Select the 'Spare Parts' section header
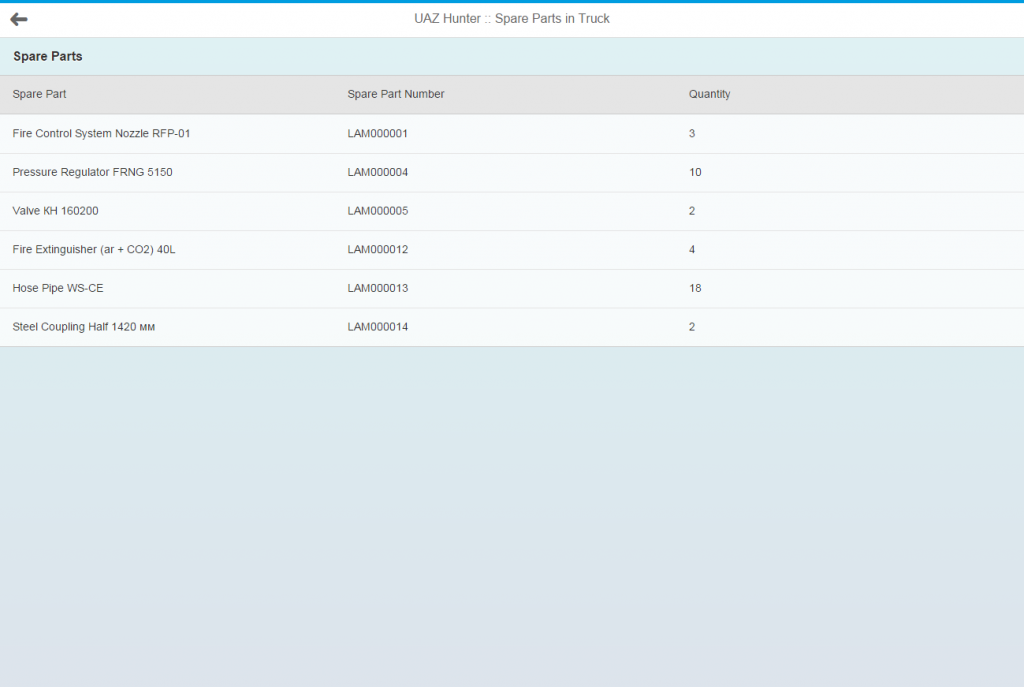This screenshot has height=687, width=1024. [48, 56]
